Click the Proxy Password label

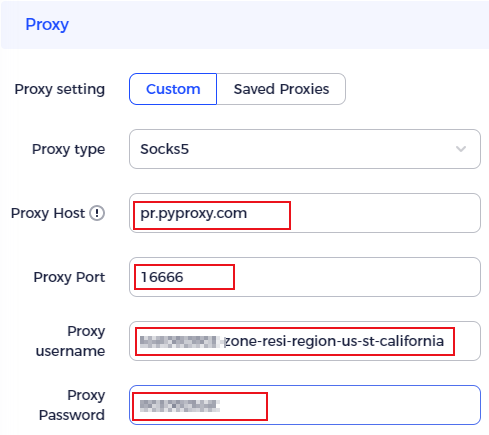[72, 405]
